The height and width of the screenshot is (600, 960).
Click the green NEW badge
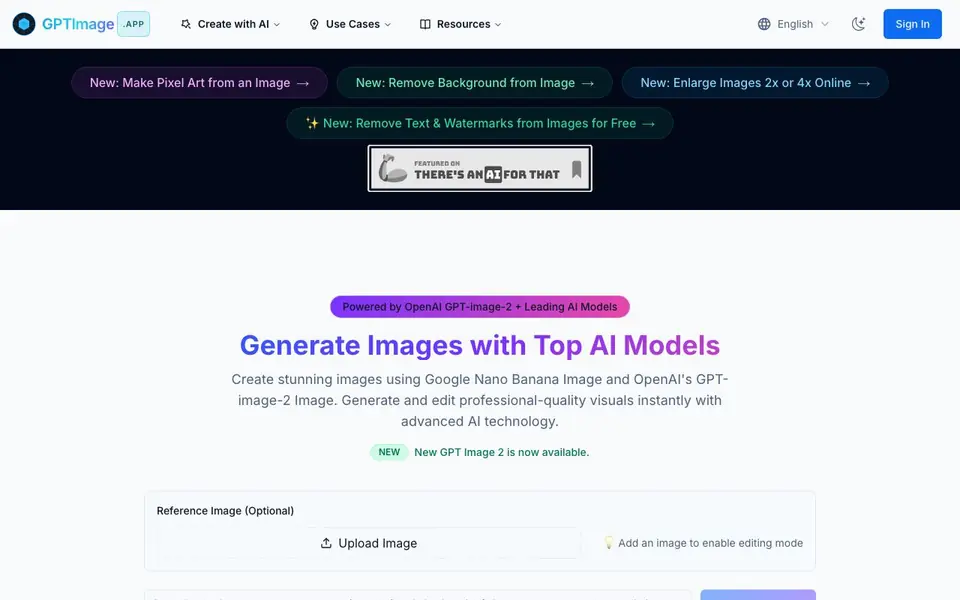point(389,452)
